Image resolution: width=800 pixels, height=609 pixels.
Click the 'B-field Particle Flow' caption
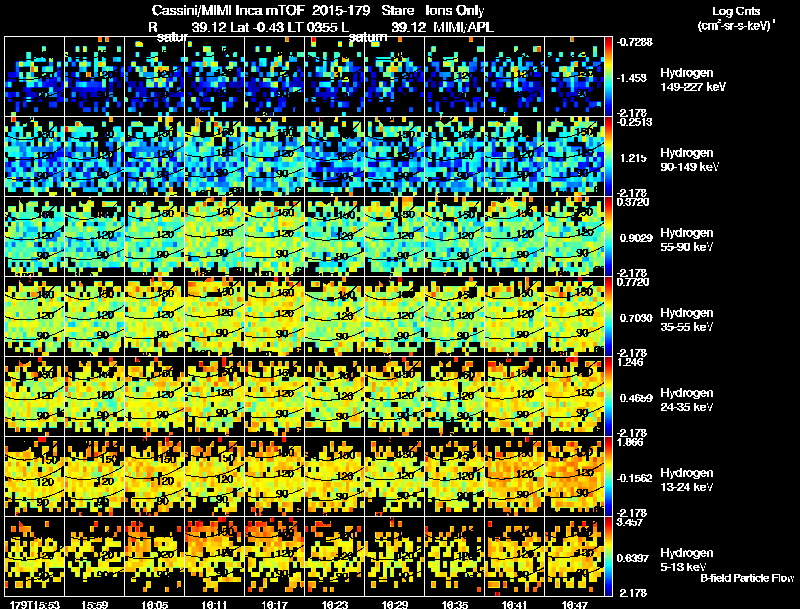[x=747, y=578]
